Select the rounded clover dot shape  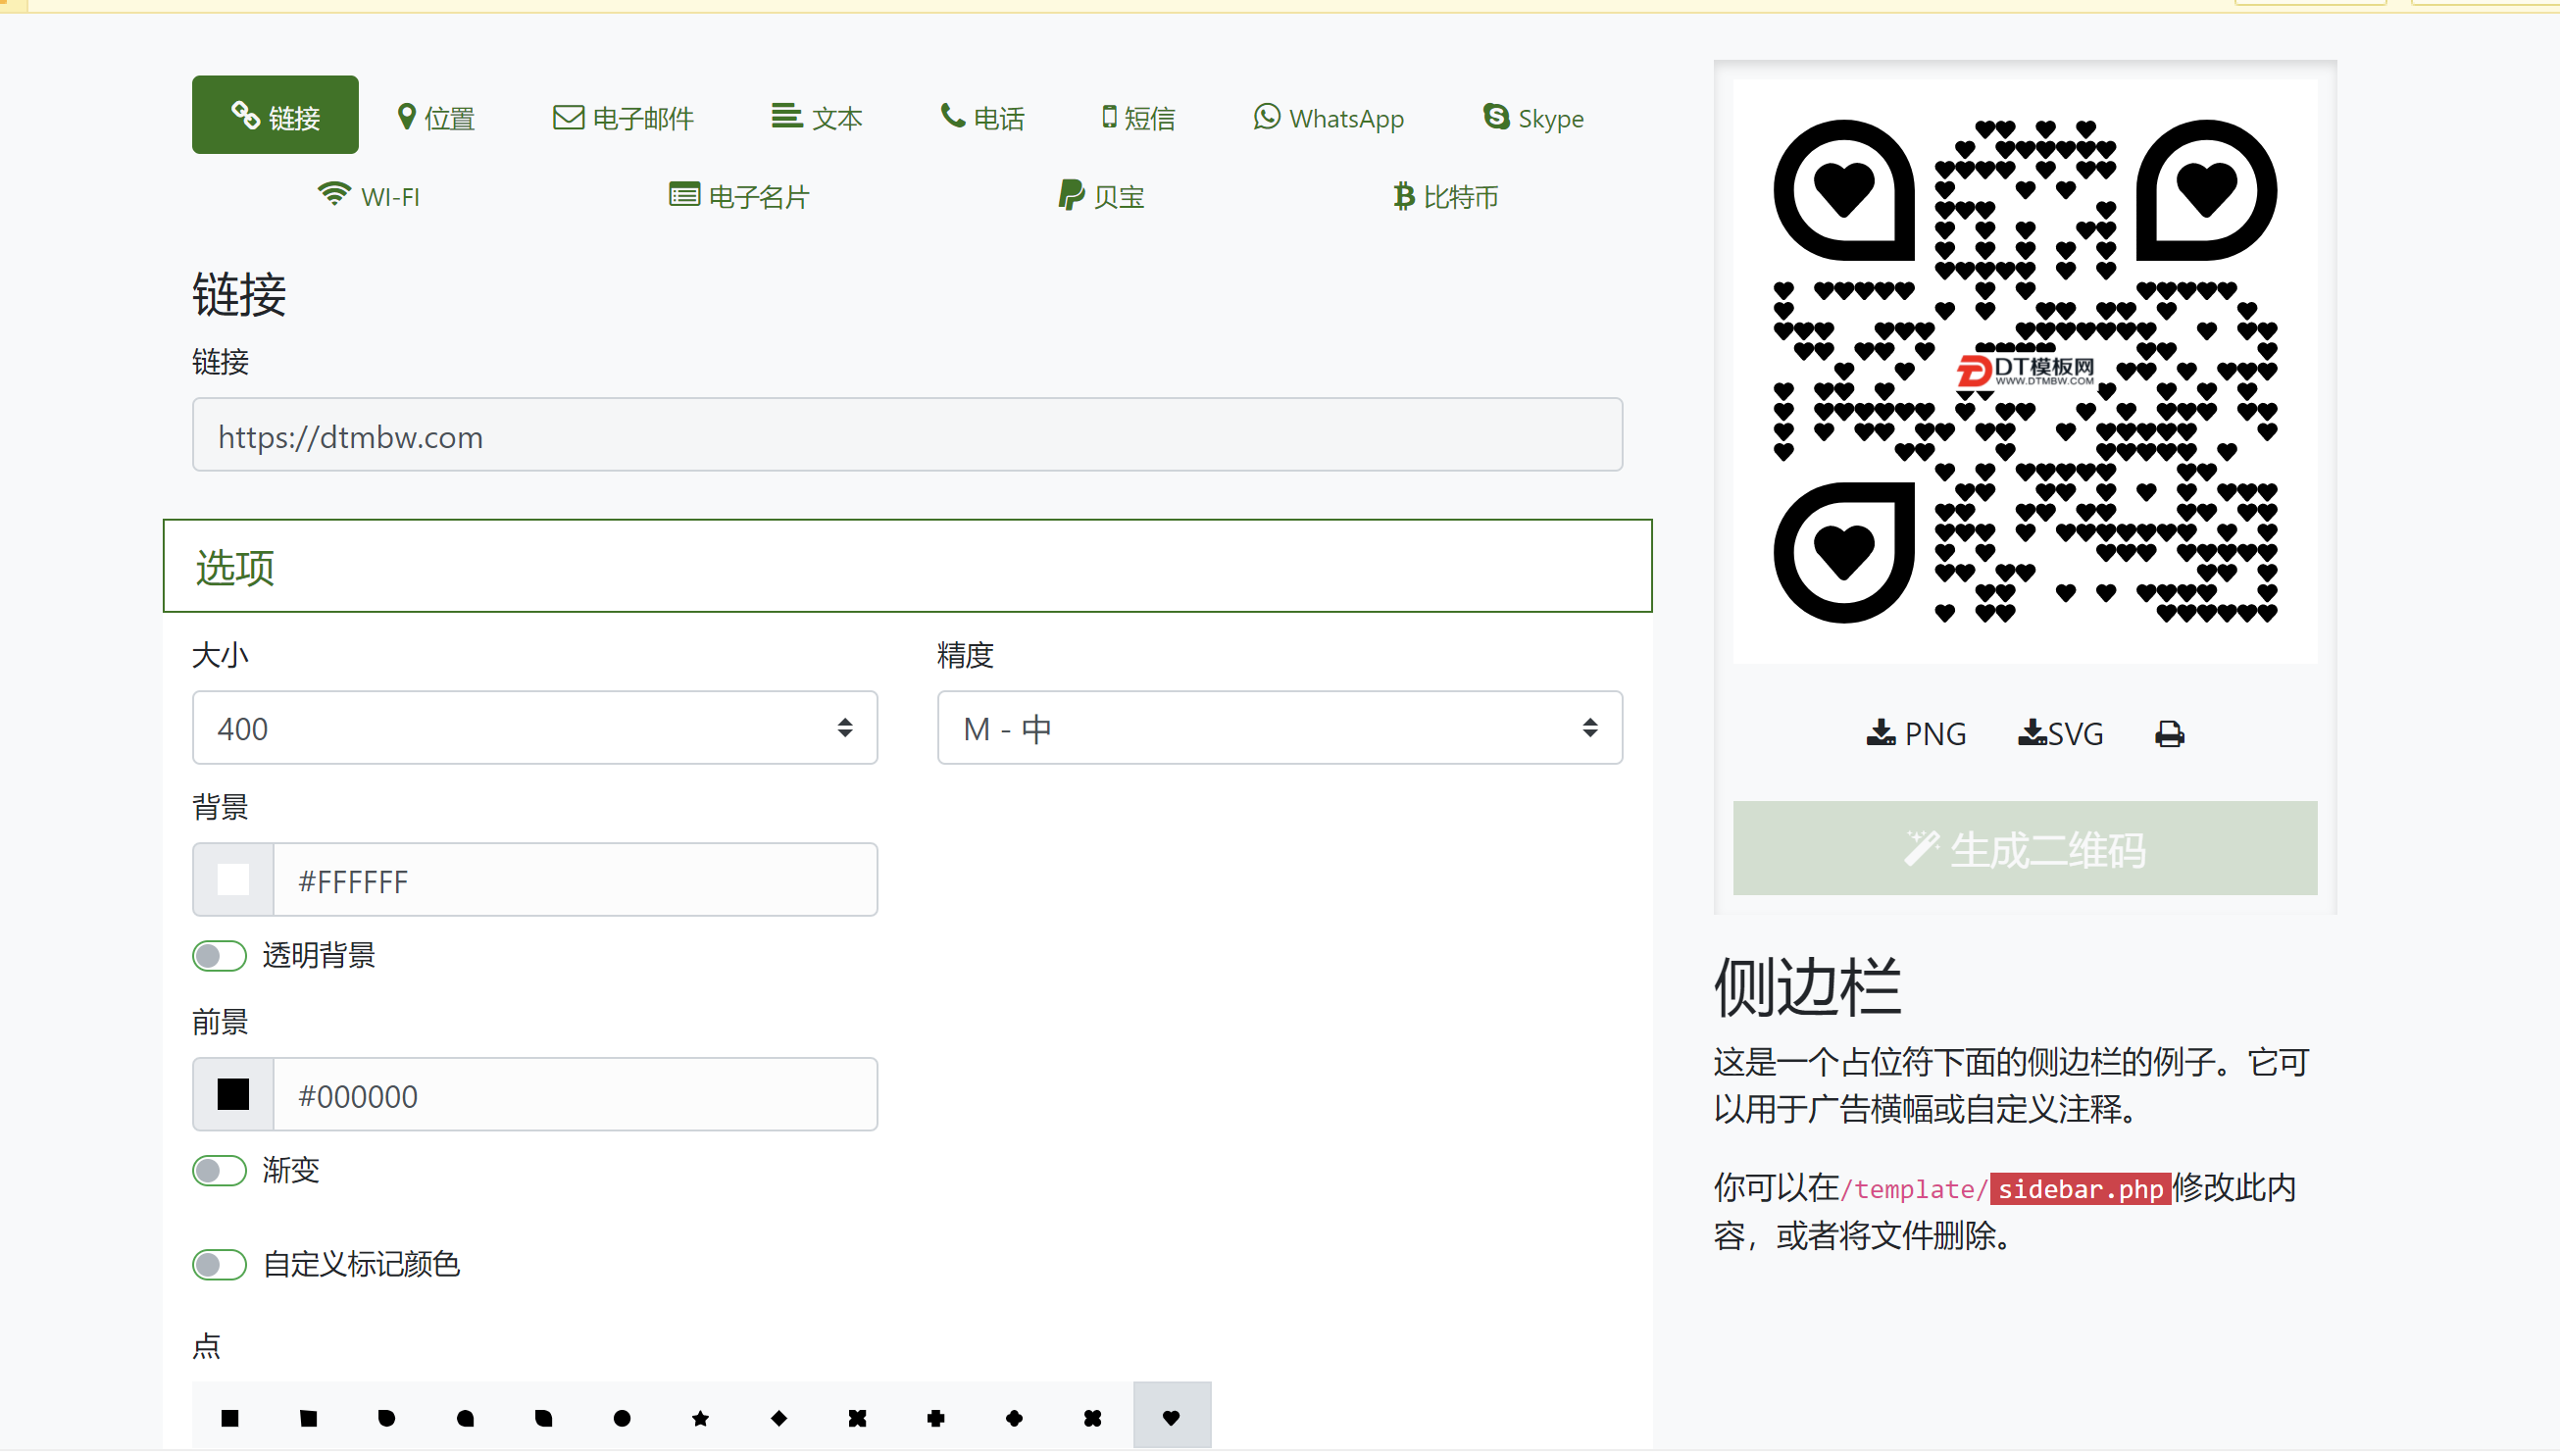tap(1014, 1418)
